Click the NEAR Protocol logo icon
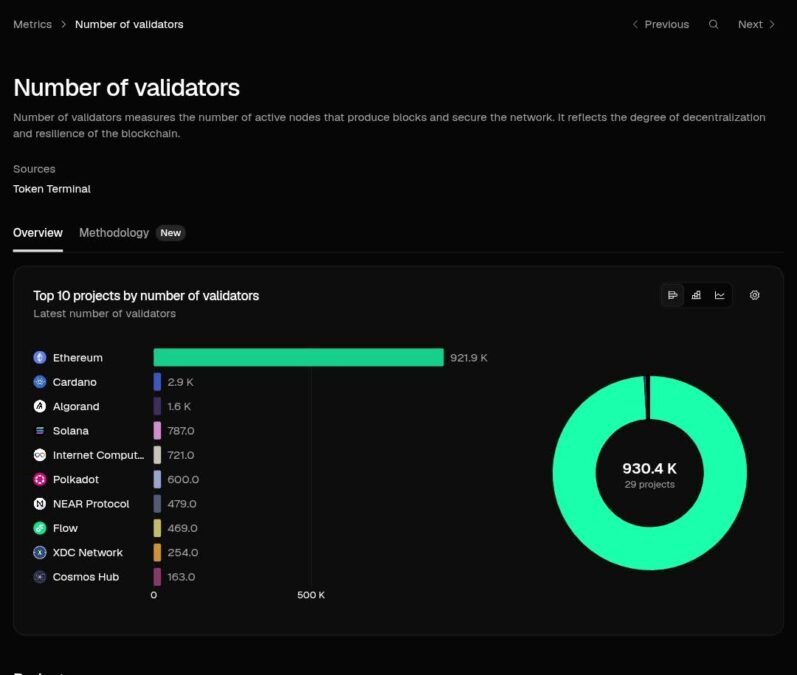Image resolution: width=797 pixels, height=675 pixels. coord(40,504)
